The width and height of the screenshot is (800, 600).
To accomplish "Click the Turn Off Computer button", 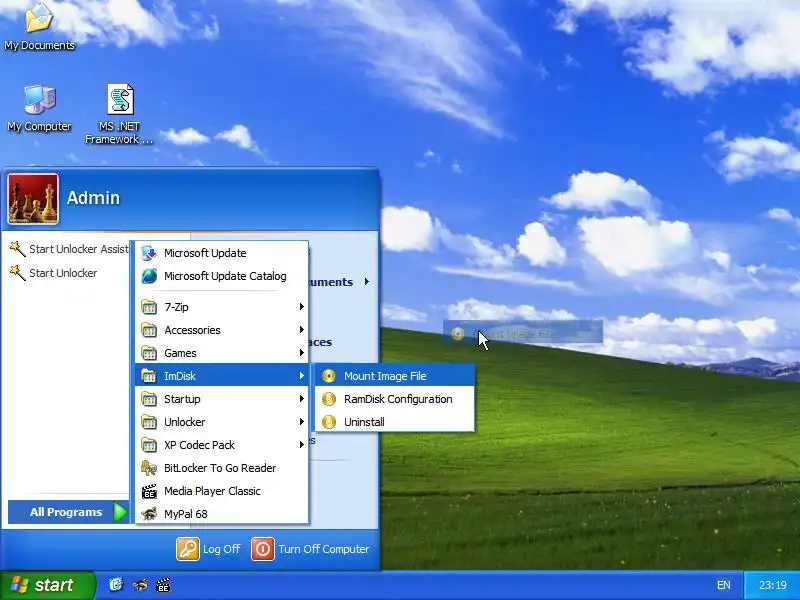I will [310, 549].
